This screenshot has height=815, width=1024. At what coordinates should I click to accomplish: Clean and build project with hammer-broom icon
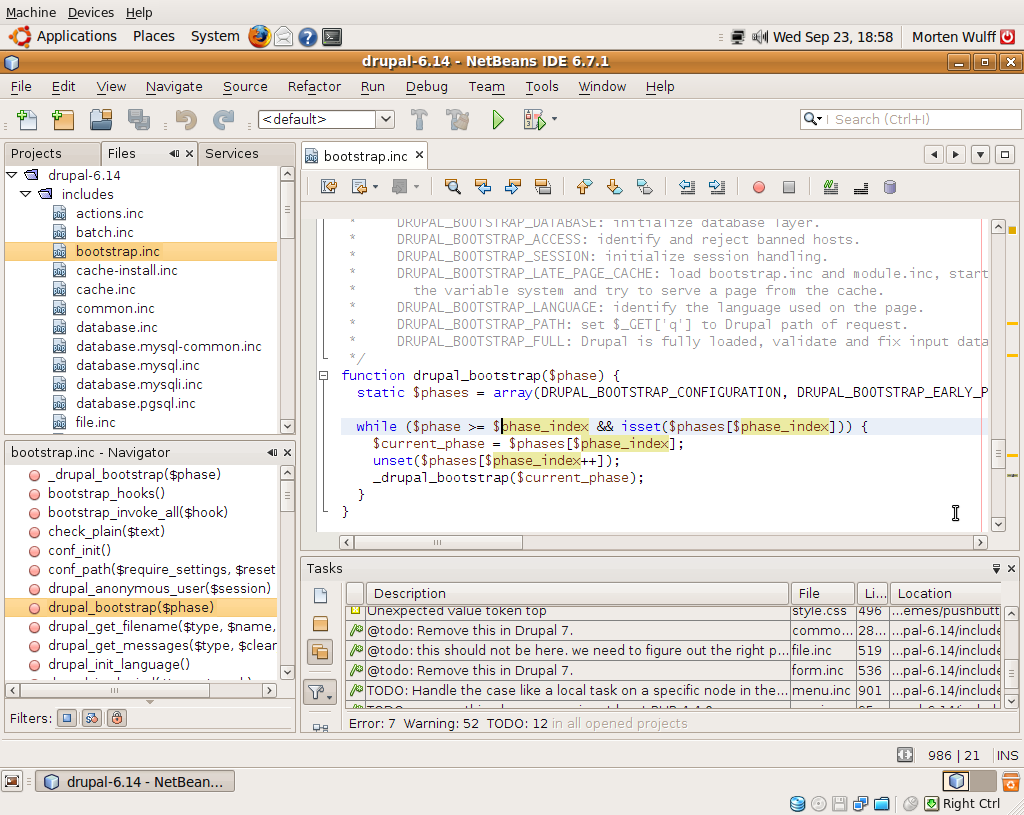(457, 120)
